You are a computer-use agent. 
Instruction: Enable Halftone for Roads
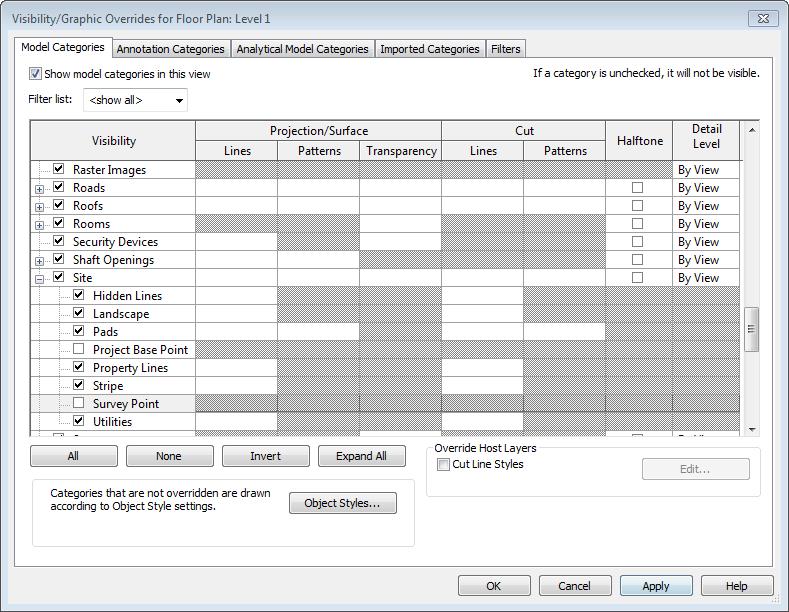pyautogui.click(x=638, y=188)
